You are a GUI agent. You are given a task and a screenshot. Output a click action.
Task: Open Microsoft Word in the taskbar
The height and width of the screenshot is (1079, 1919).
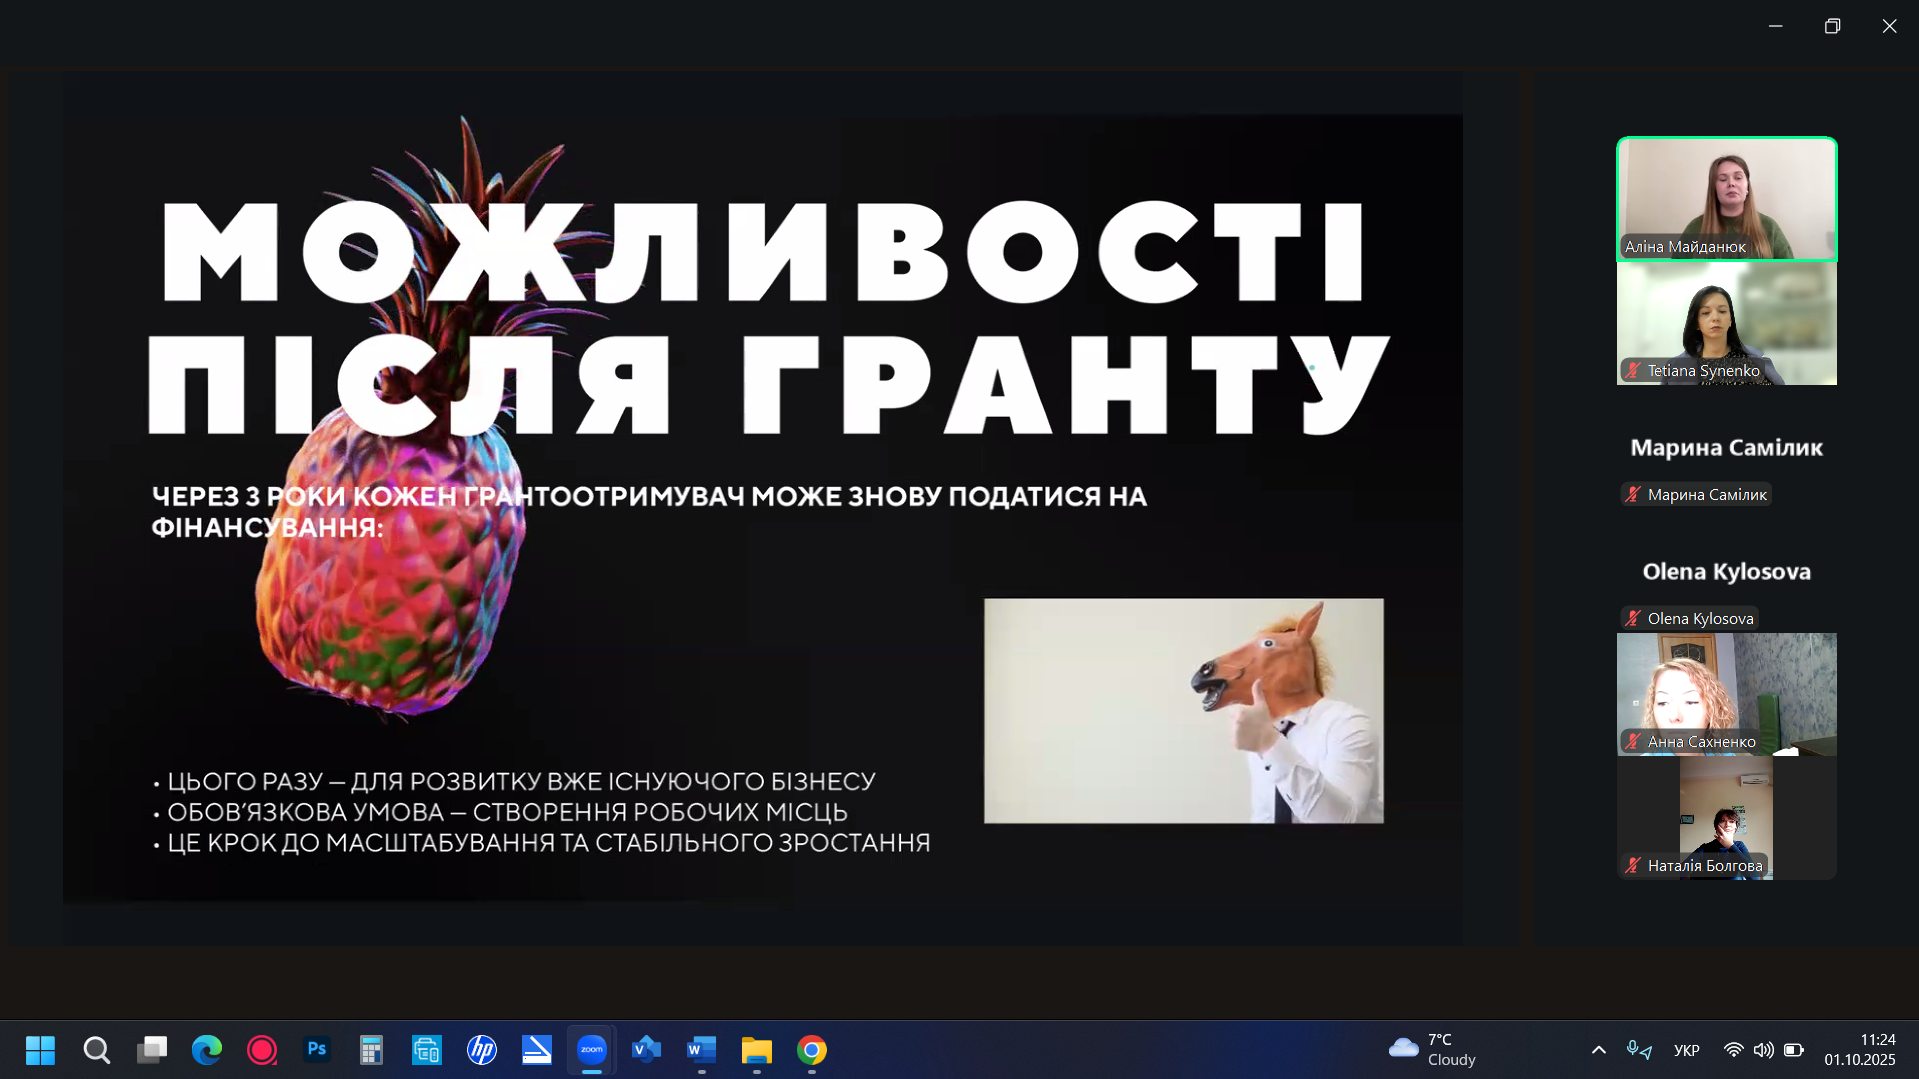point(701,1050)
